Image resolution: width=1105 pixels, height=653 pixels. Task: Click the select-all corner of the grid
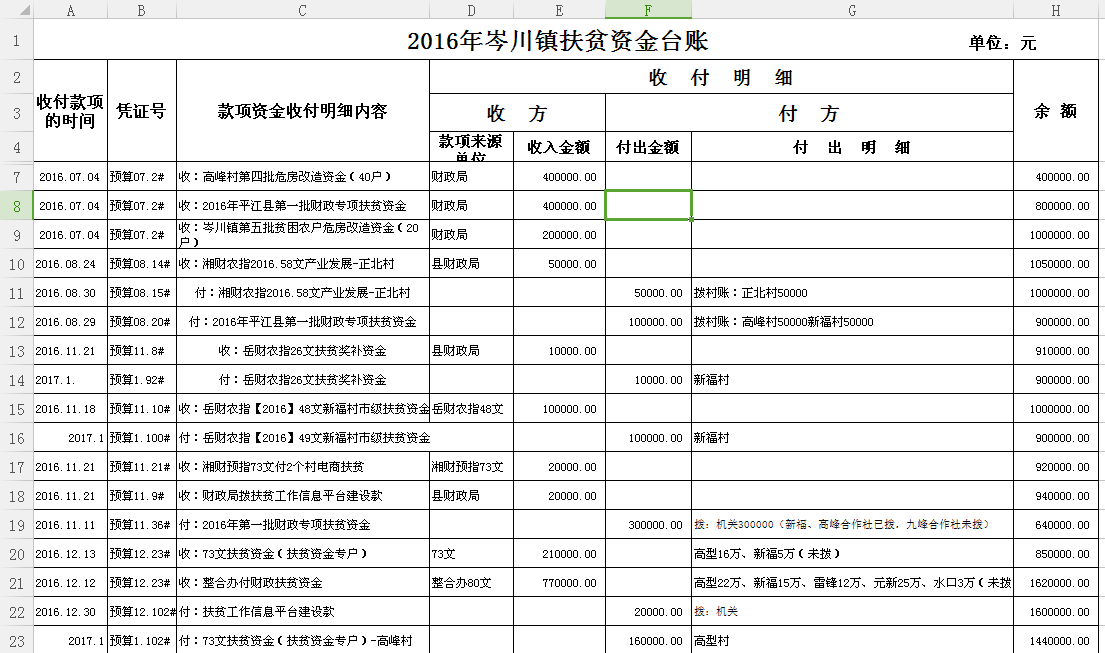[x=16, y=9]
